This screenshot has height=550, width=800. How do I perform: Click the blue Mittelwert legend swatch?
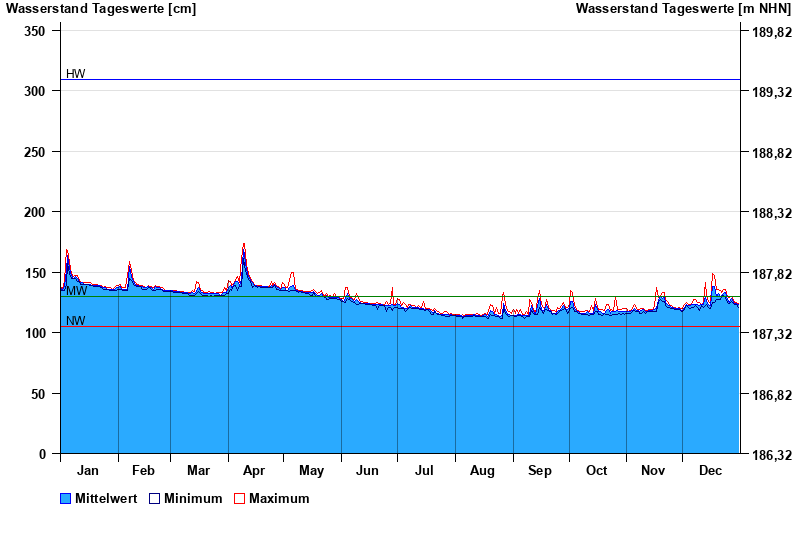coord(66,499)
